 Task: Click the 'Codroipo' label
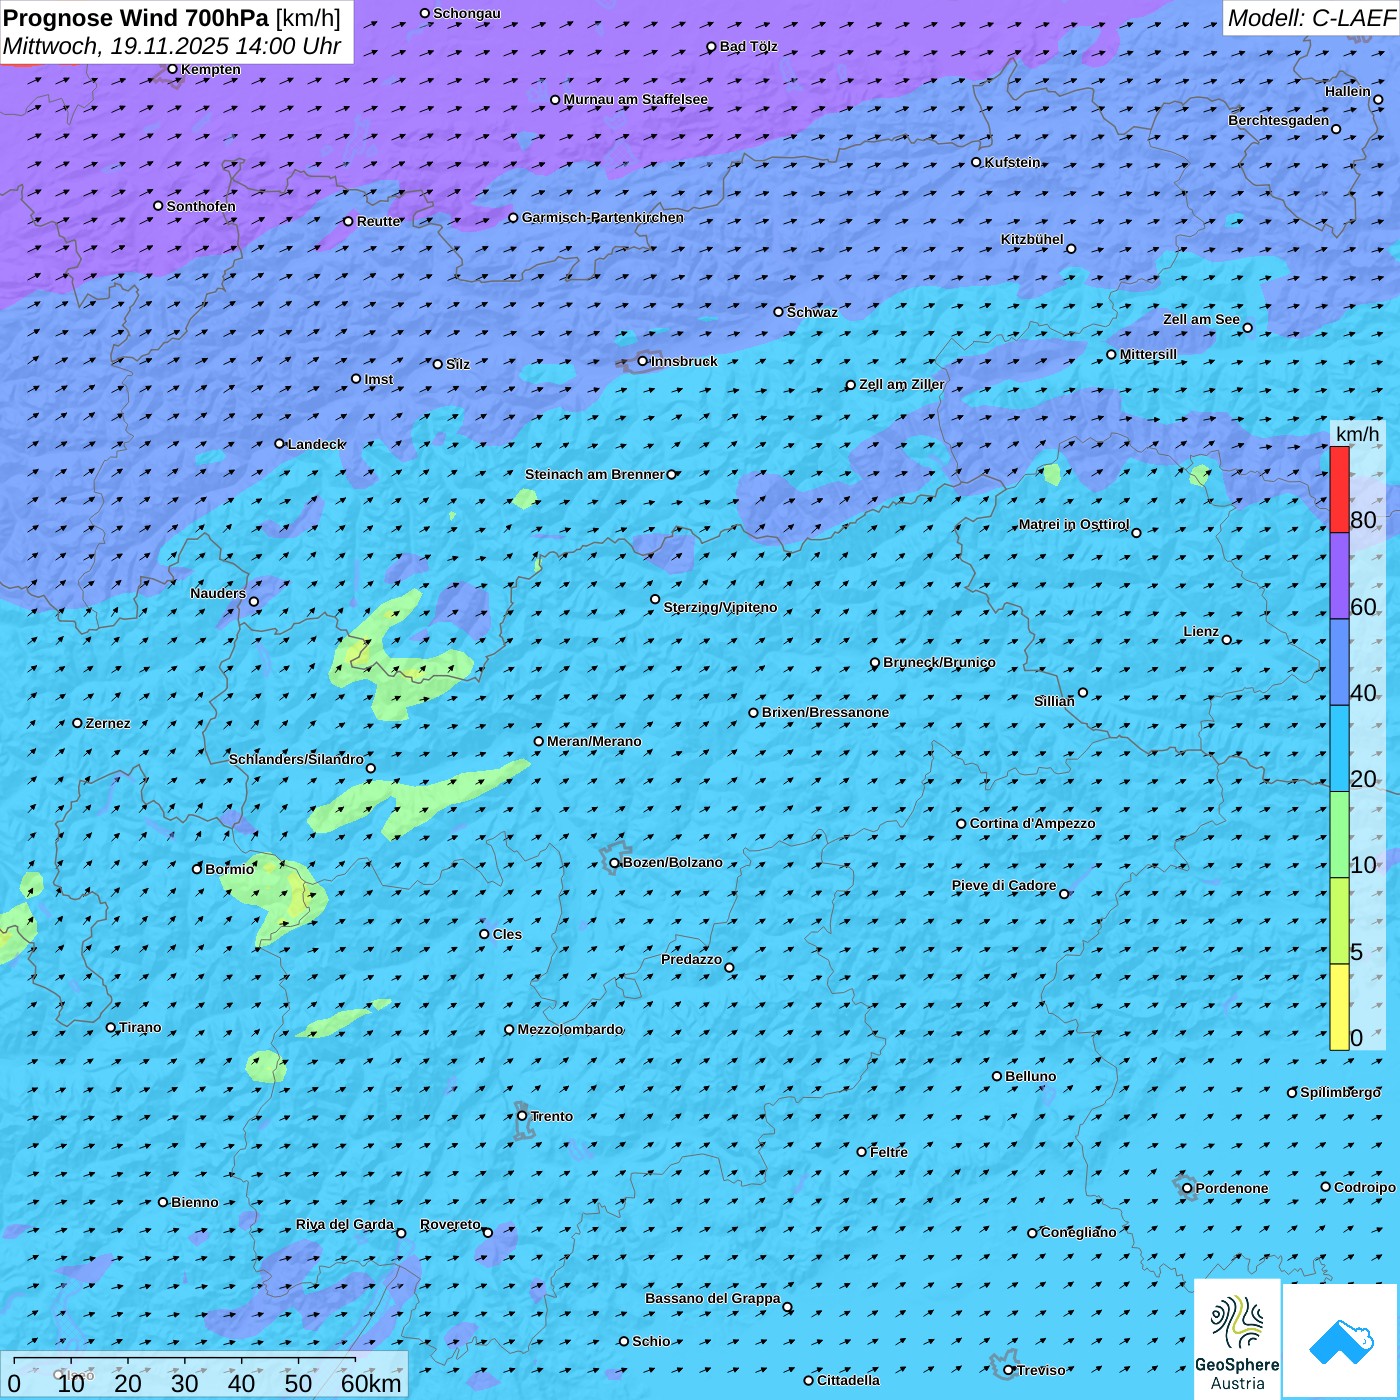tap(1365, 1187)
